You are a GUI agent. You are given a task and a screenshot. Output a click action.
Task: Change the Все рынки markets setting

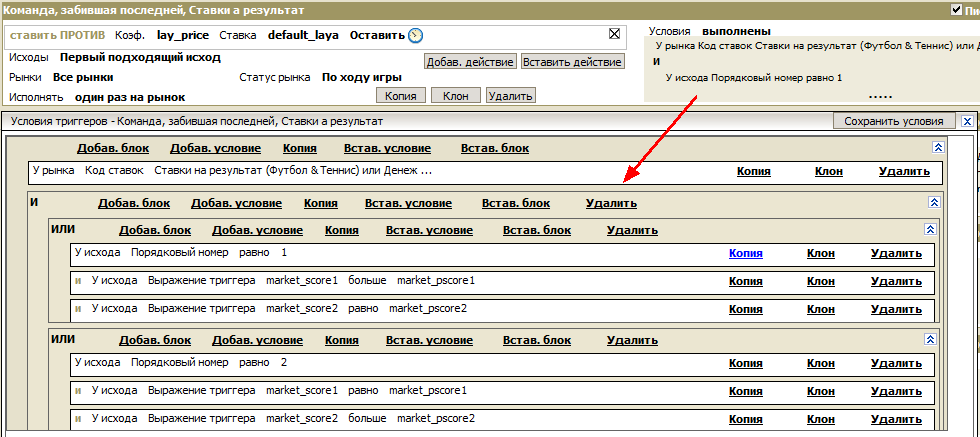pos(83,78)
